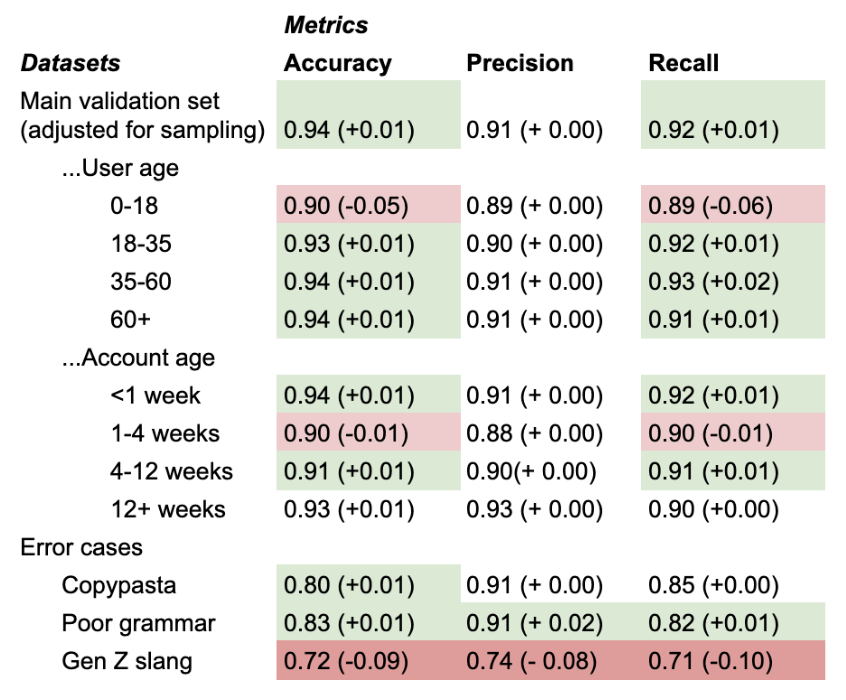This screenshot has height=700, width=846.
Task: Select the 12+ weeks precision cell
Action: pyautogui.click(x=534, y=509)
